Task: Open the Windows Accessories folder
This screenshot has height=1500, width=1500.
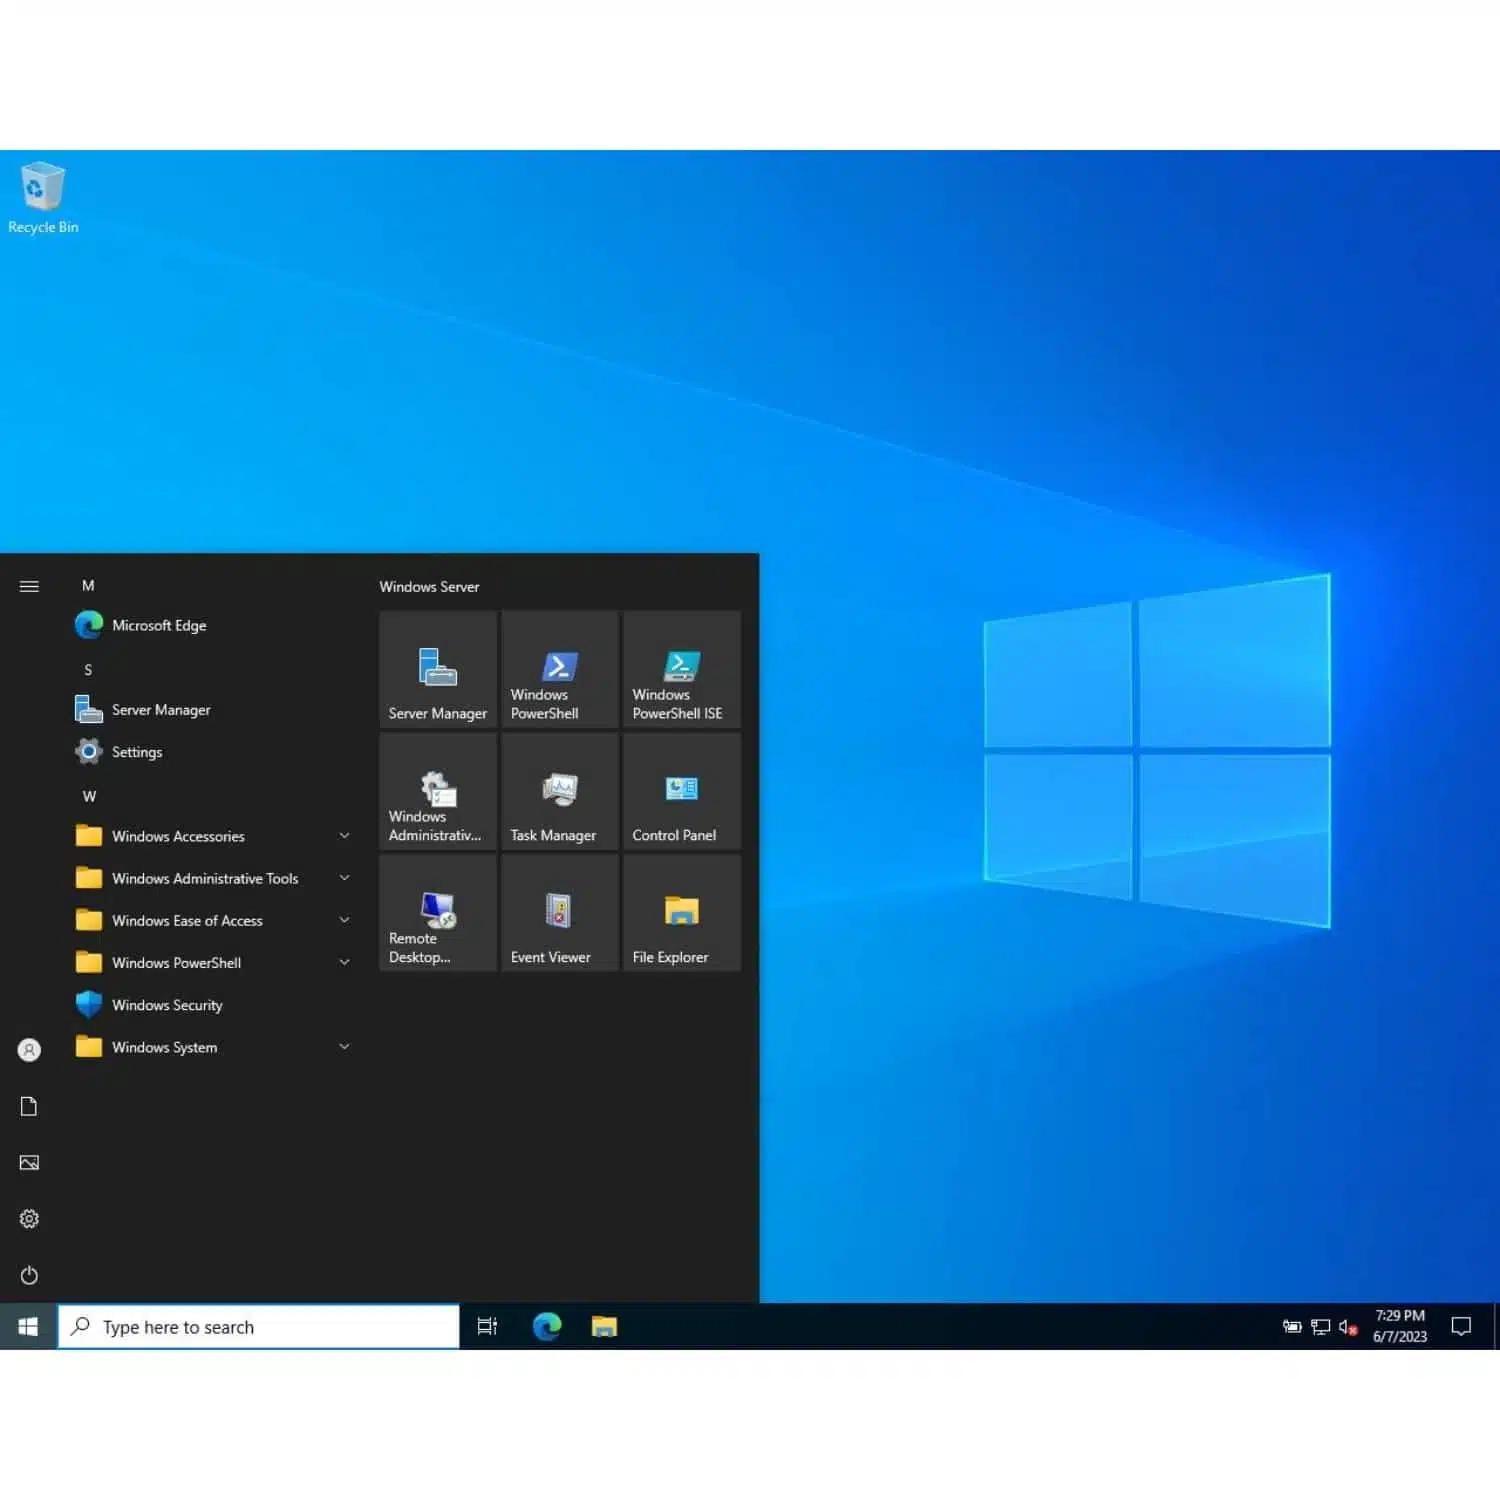Action: tap(214, 836)
